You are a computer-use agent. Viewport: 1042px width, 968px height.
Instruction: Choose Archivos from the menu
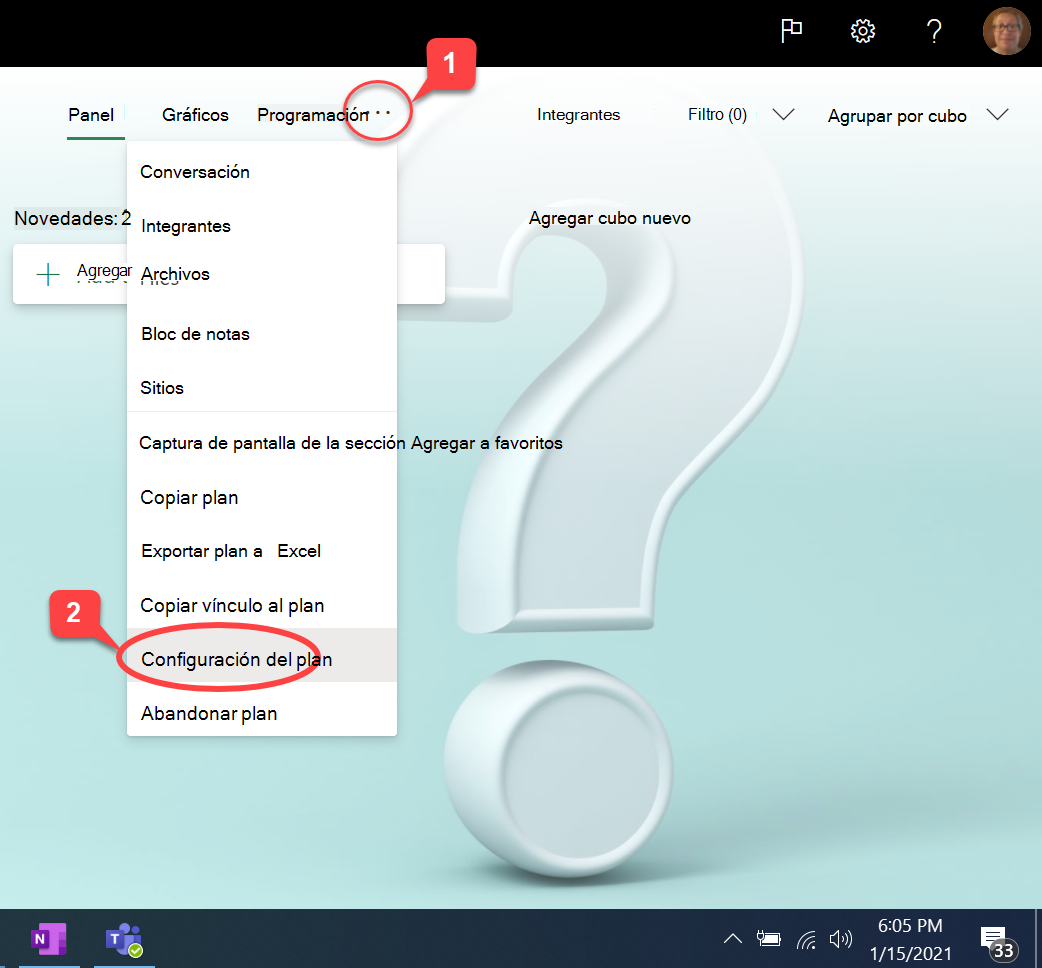click(x=262, y=274)
